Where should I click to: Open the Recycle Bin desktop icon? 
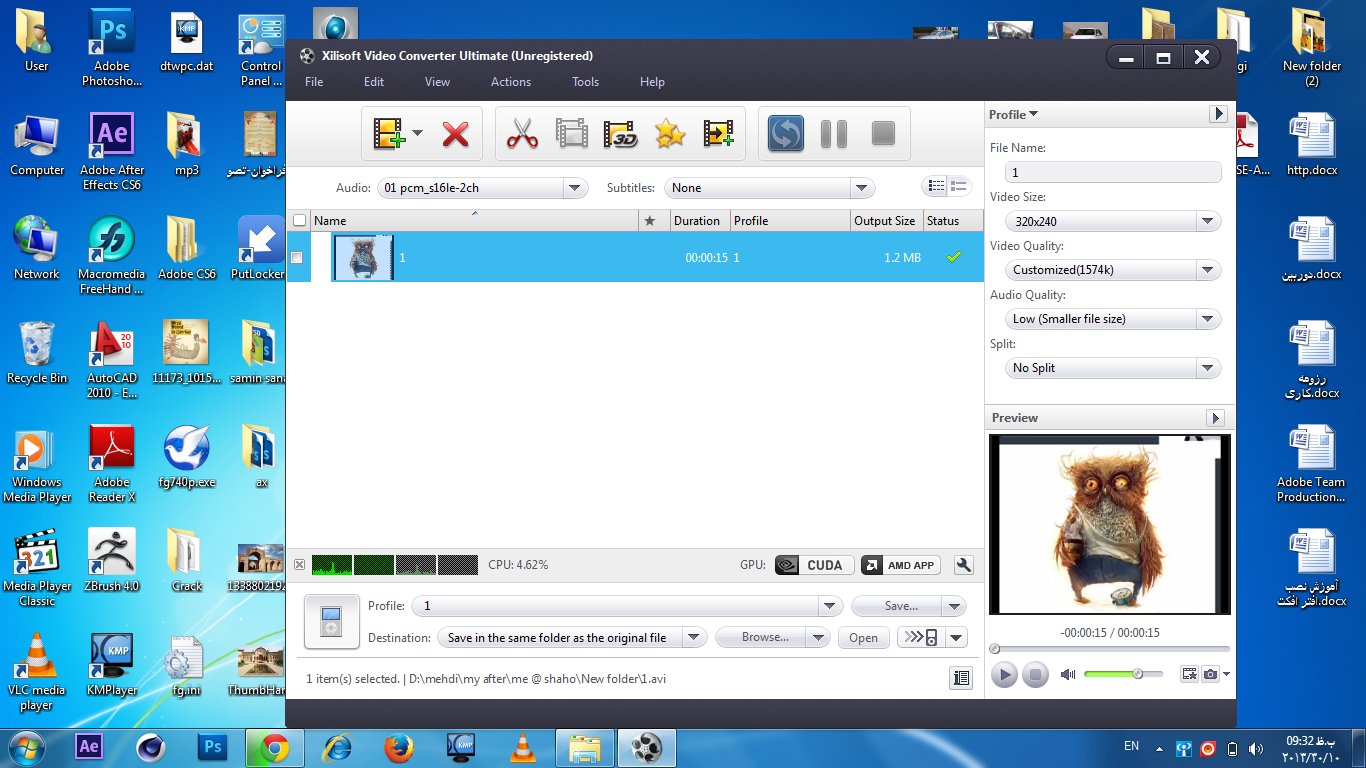(x=37, y=352)
